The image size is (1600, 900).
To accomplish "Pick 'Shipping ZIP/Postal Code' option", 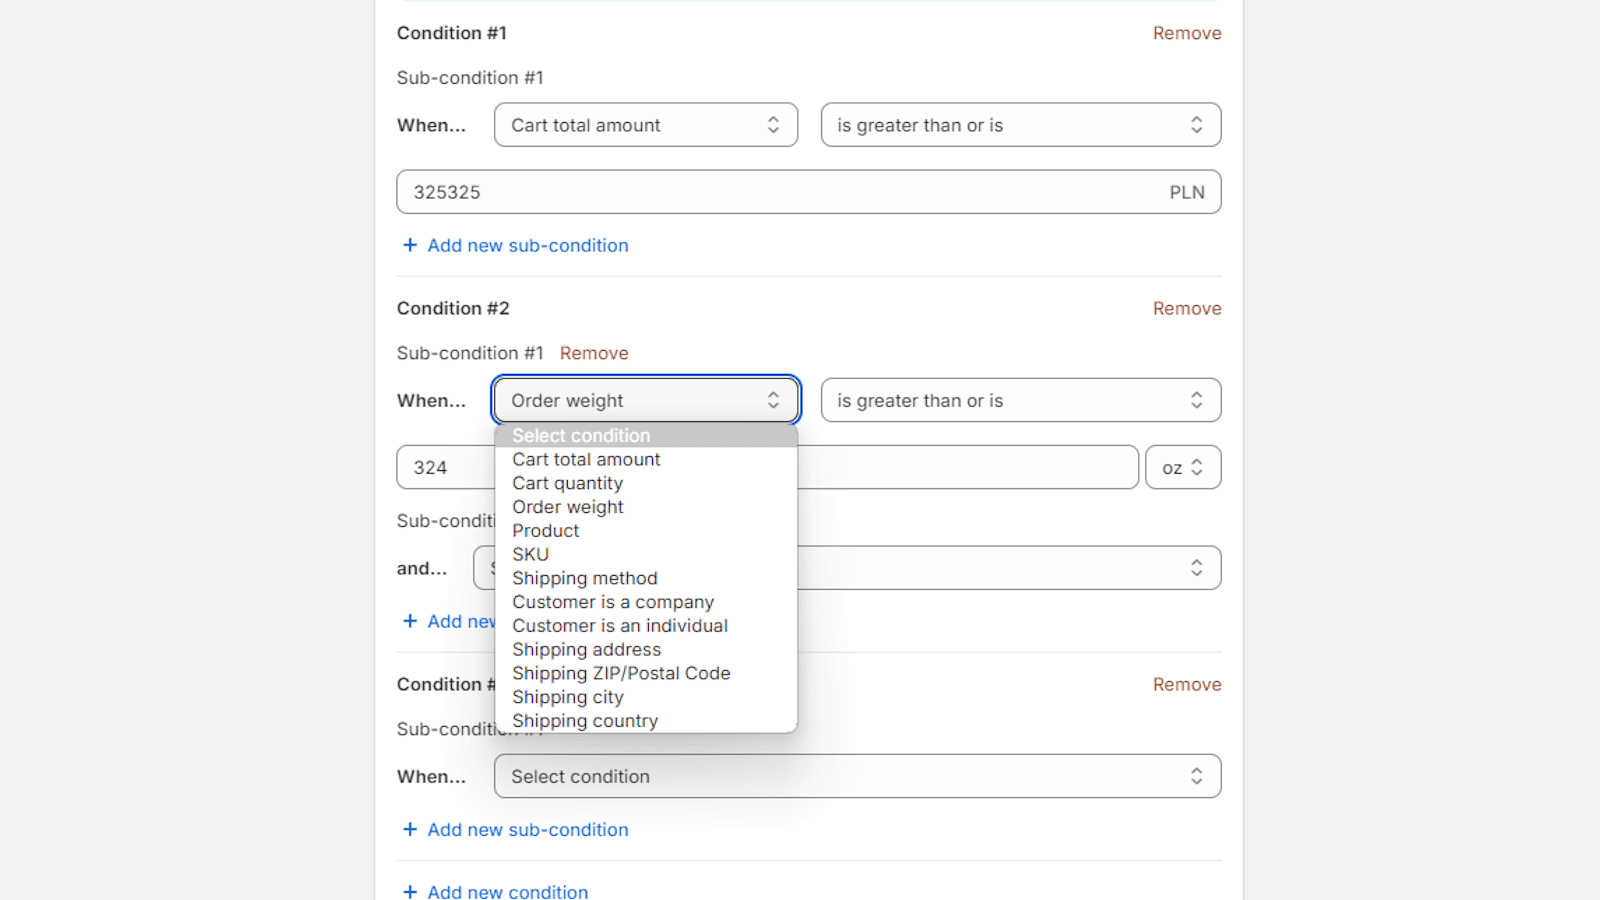I will click(x=620, y=674).
